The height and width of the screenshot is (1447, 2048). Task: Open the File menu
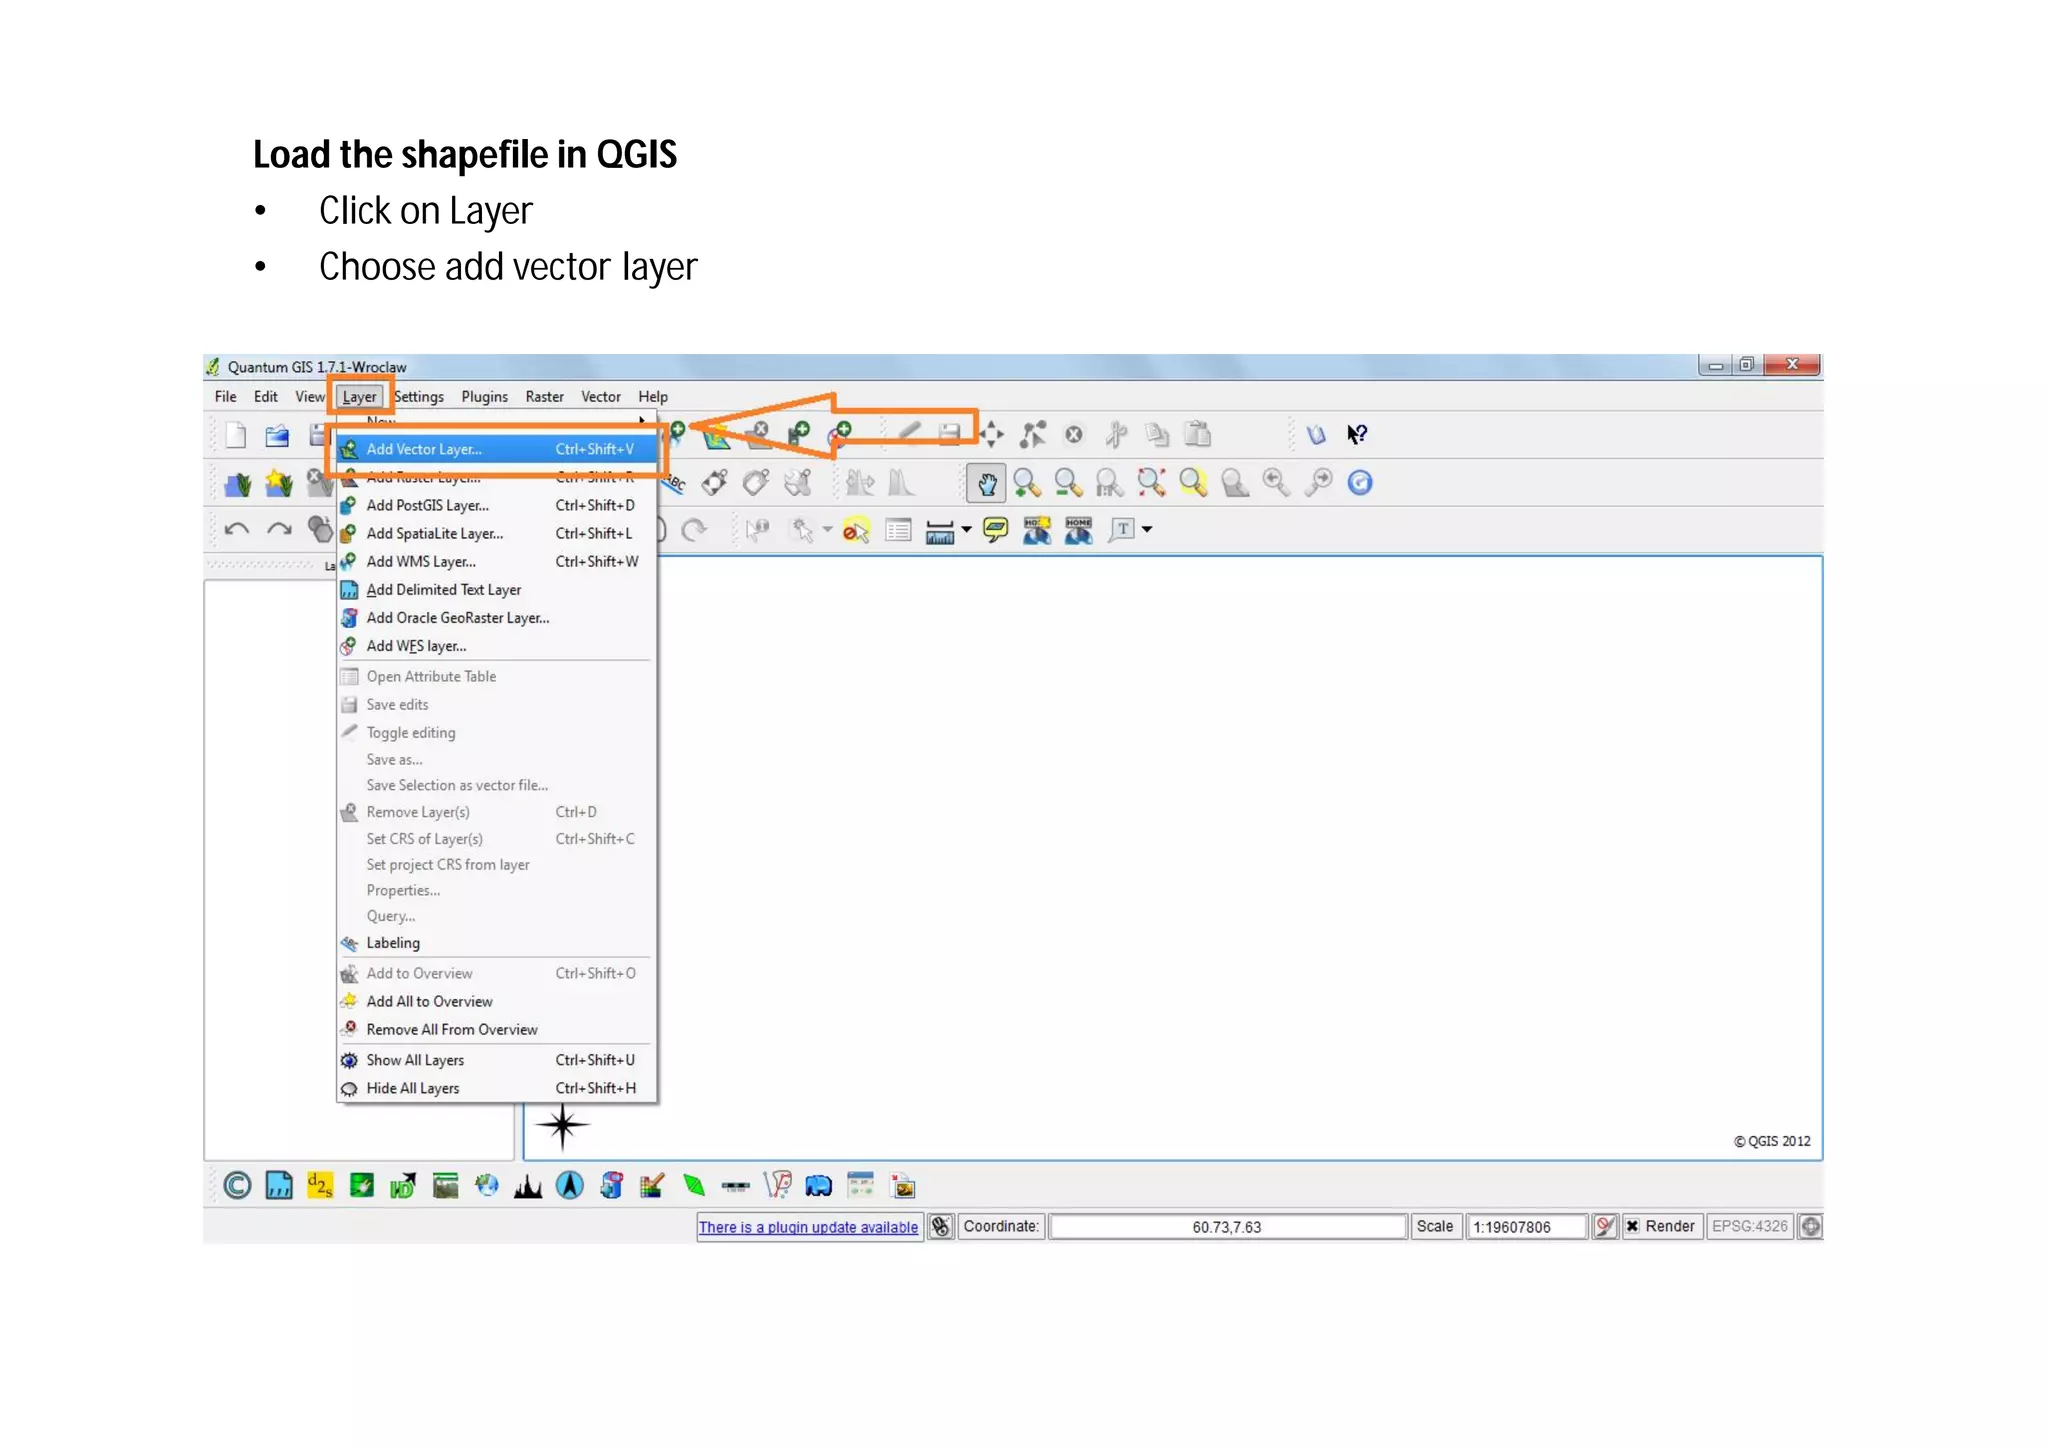[226, 397]
